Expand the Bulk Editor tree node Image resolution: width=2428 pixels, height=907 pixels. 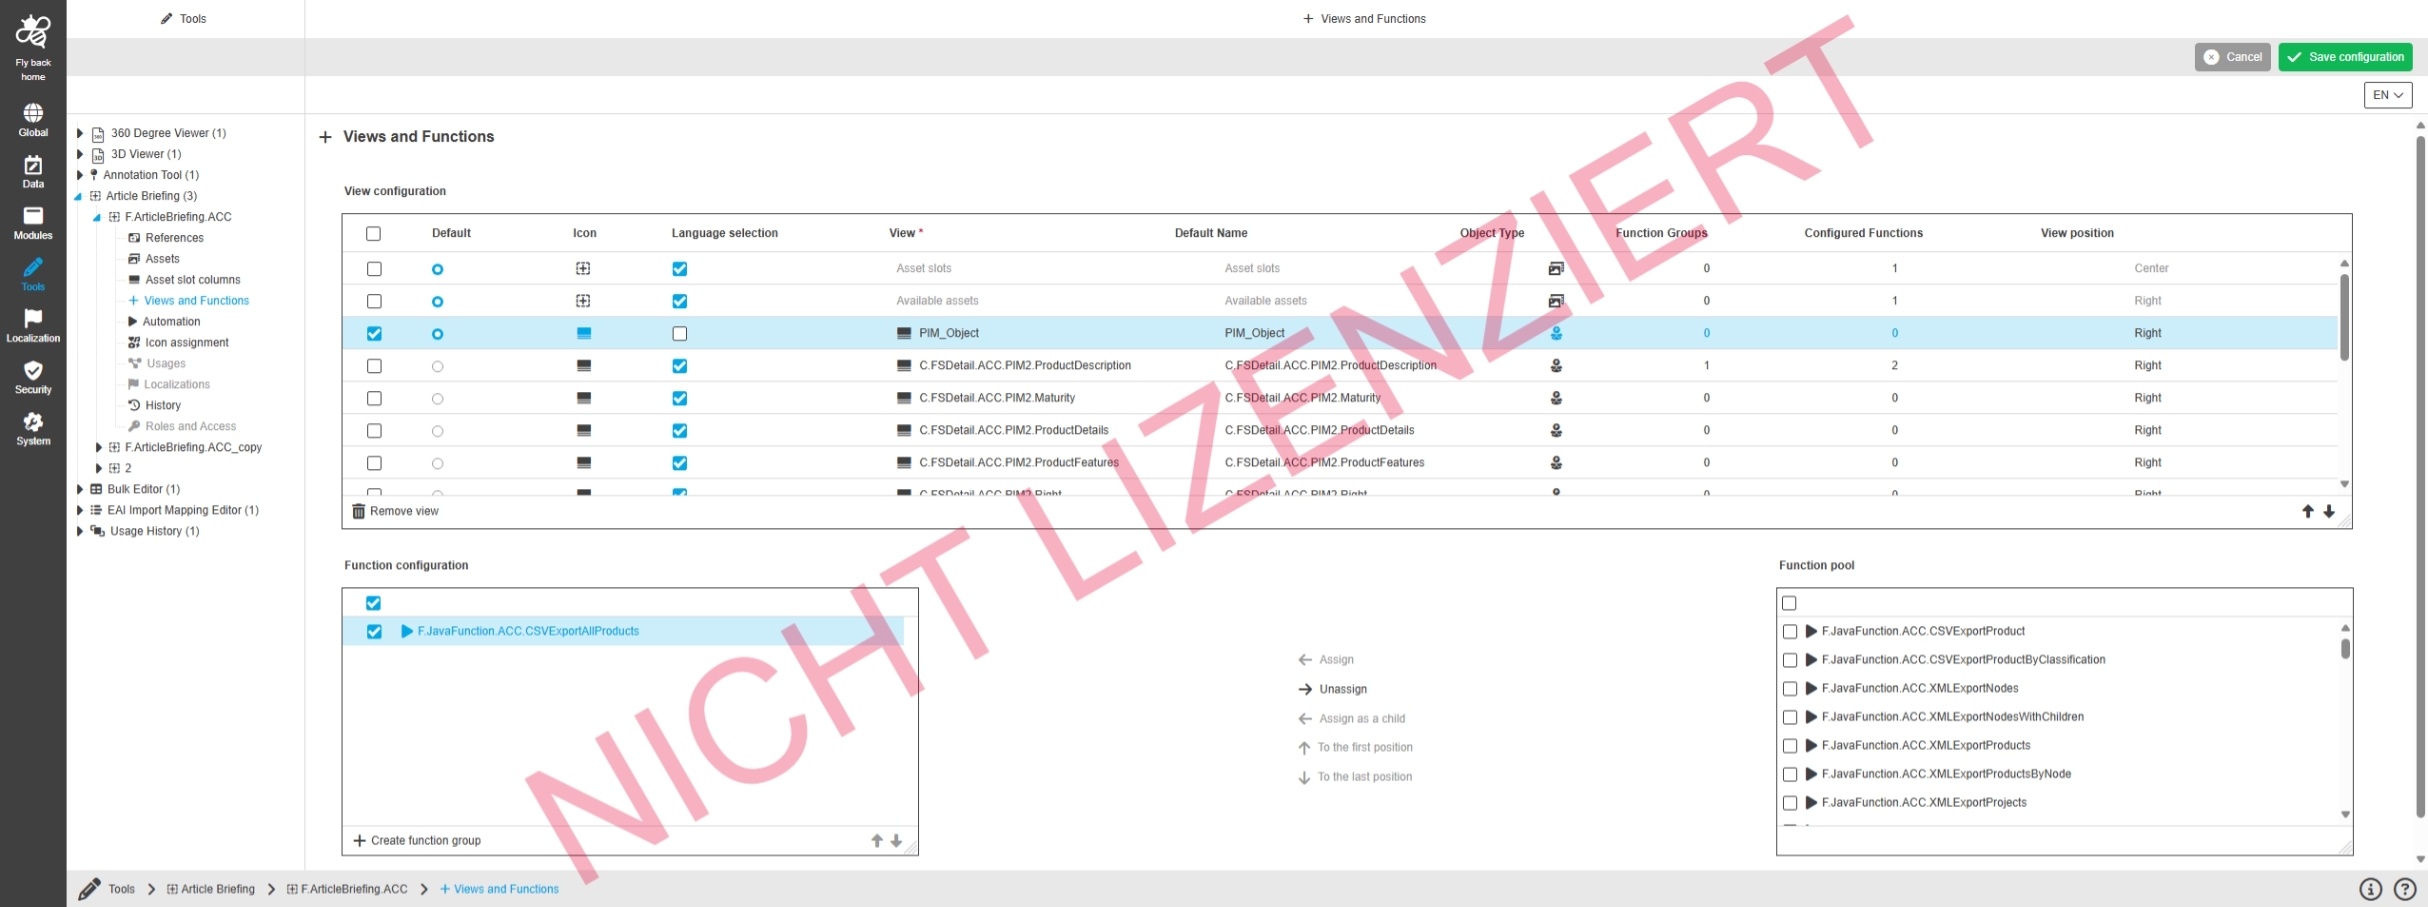point(80,489)
